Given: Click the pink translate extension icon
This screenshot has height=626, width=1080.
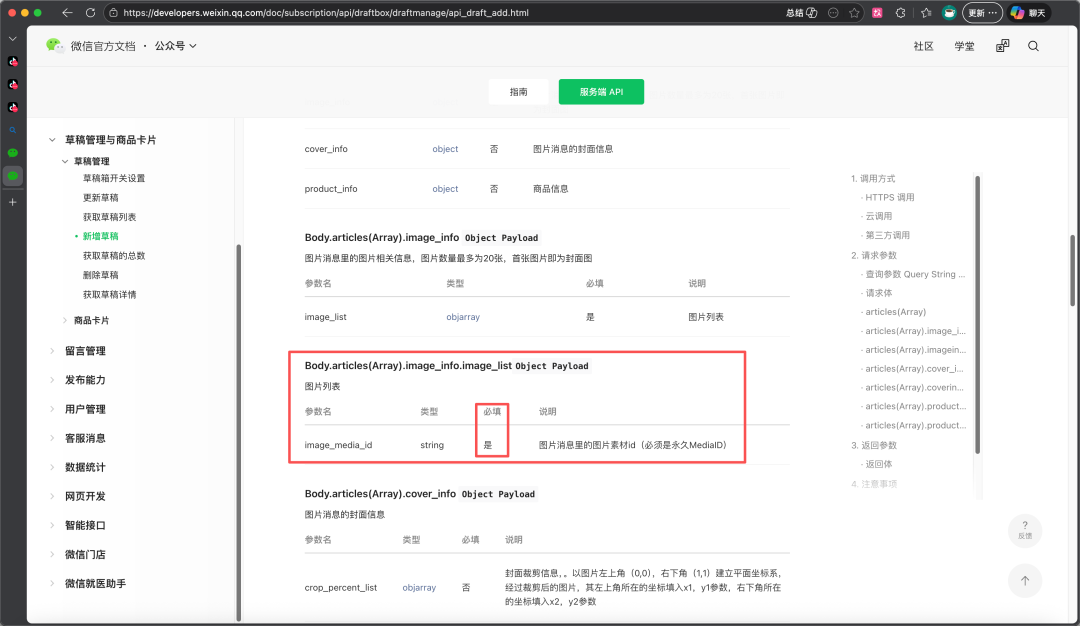Looking at the screenshot, I should pos(877,12).
